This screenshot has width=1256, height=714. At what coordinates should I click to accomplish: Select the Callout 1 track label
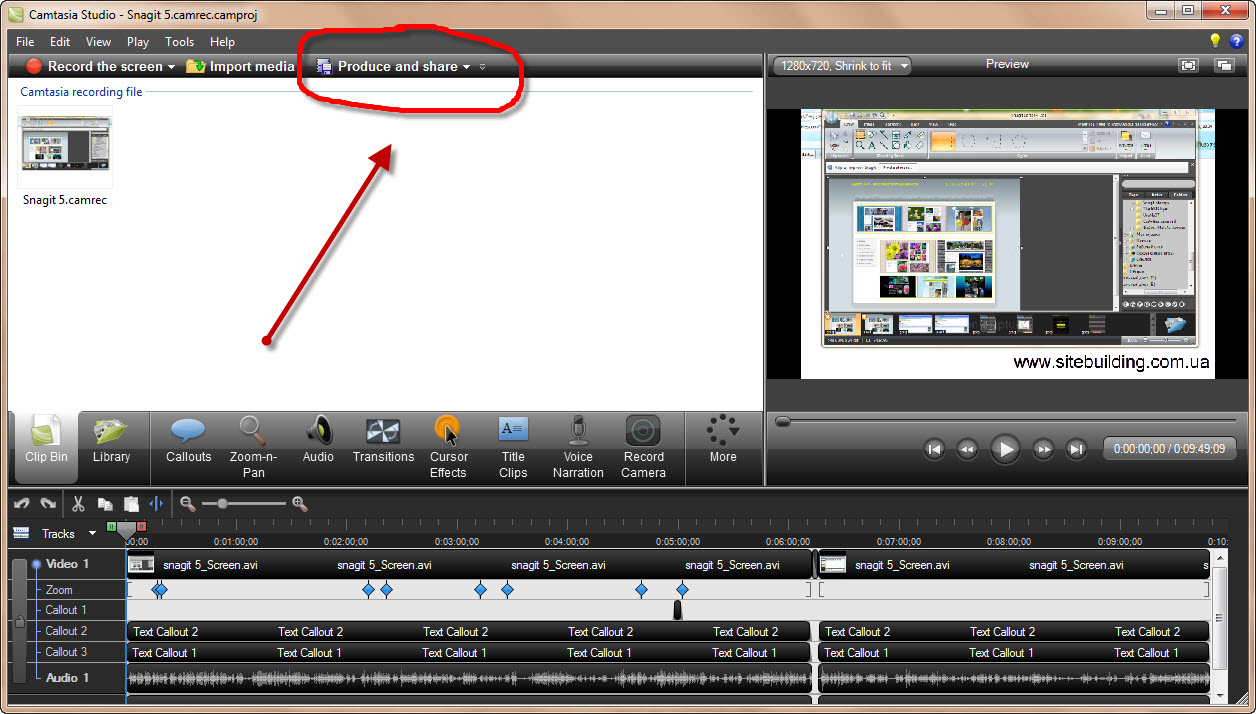pyautogui.click(x=66, y=610)
